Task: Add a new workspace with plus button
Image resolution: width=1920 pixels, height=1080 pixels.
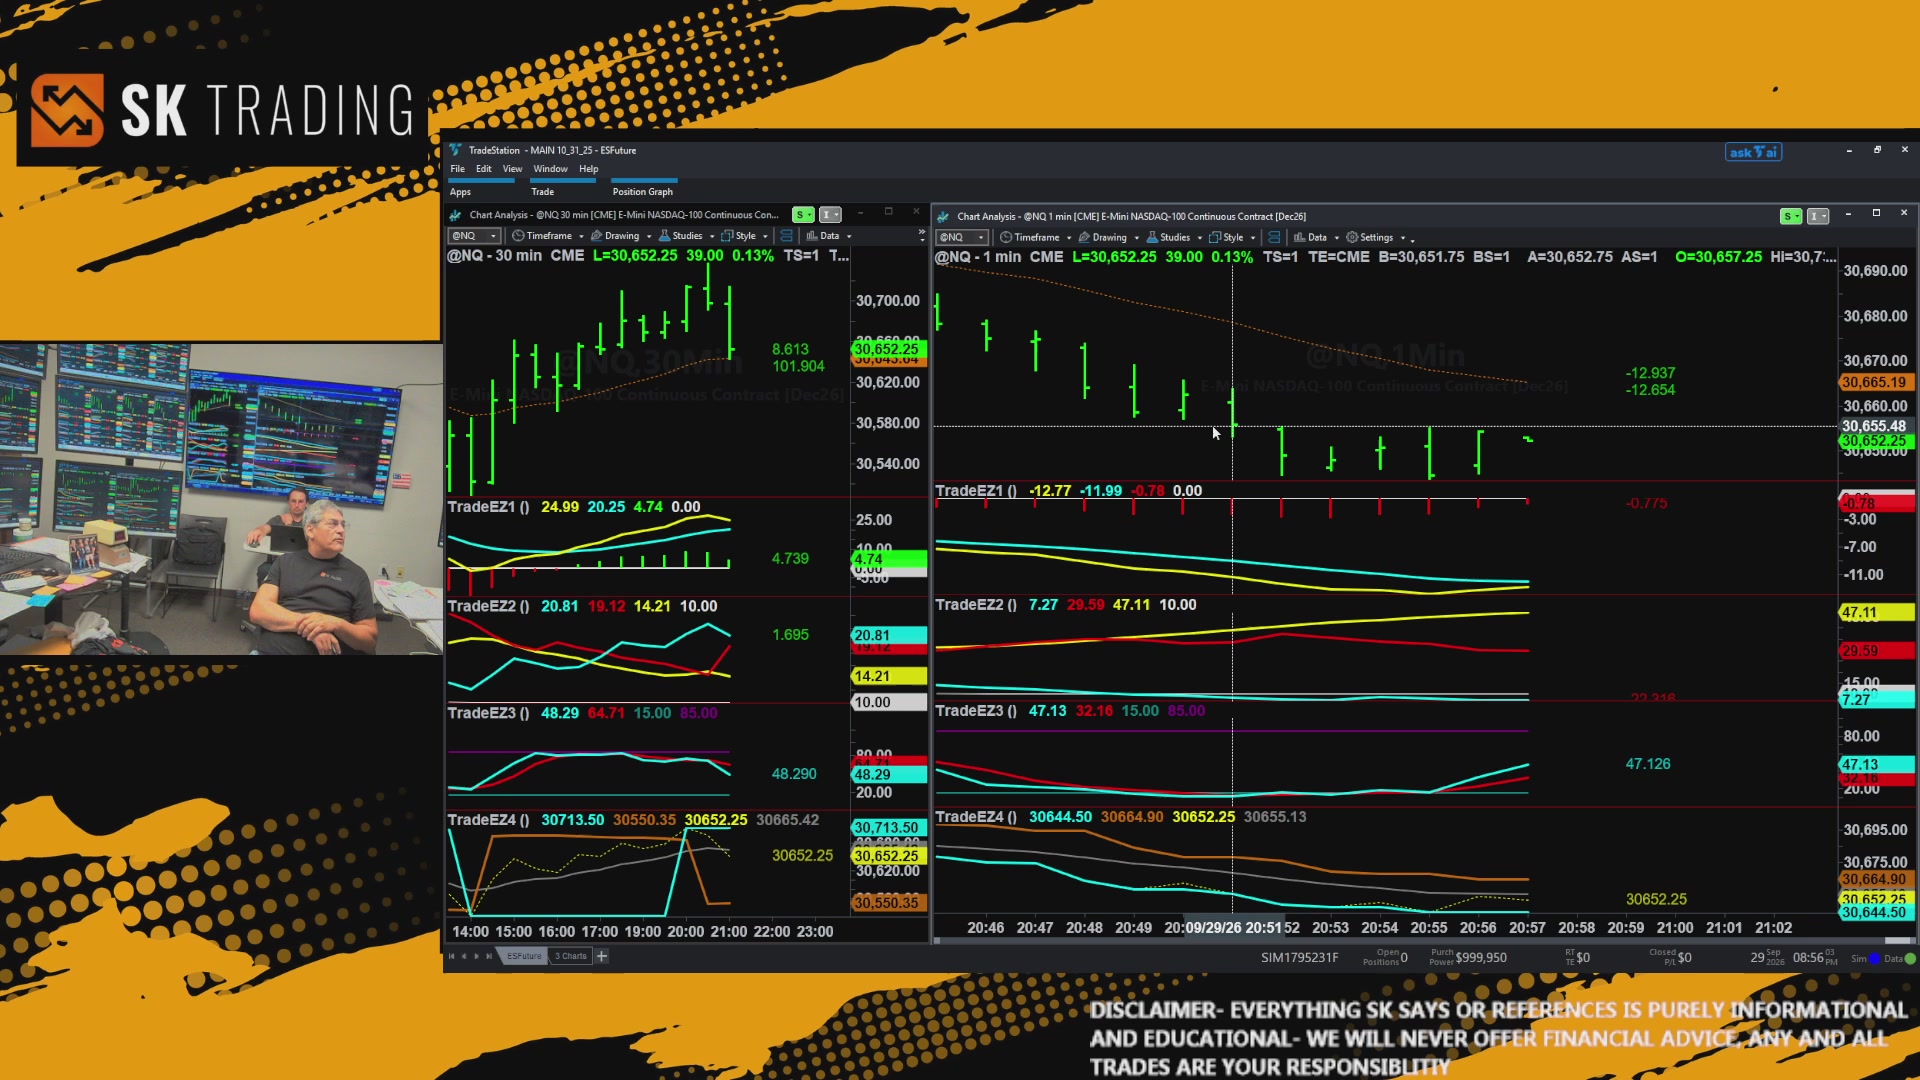Action: coord(602,956)
